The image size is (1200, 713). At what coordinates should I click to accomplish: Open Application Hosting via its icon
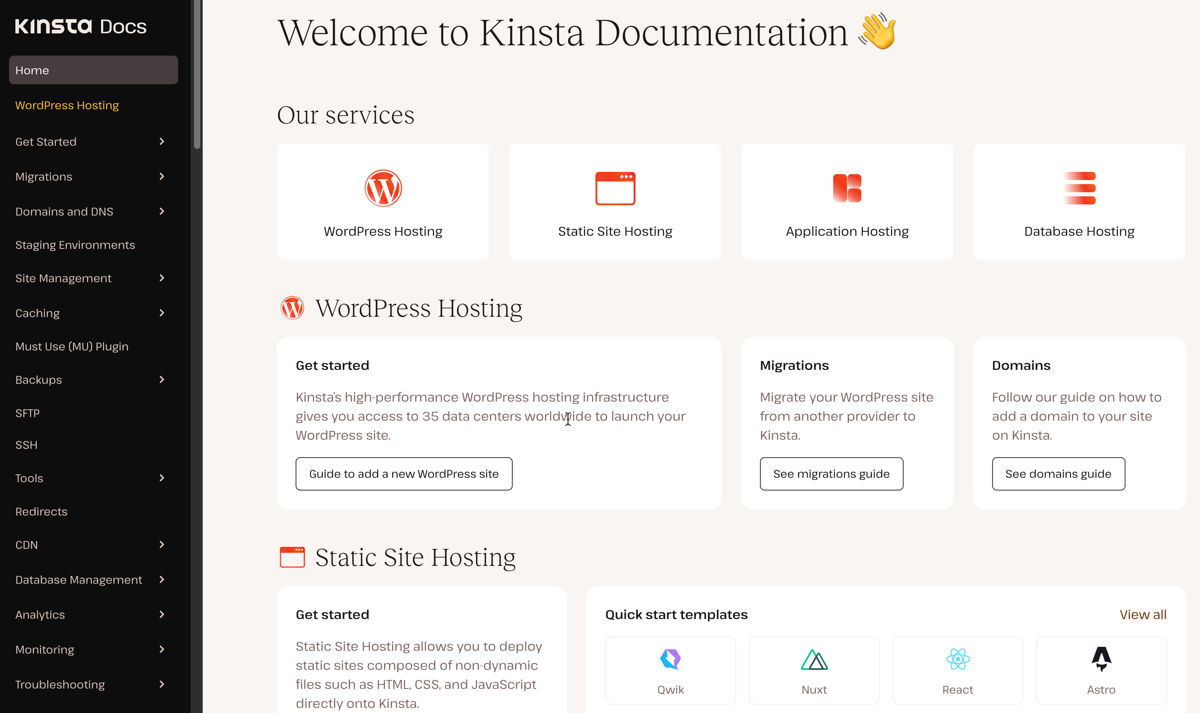(x=847, y=187)
